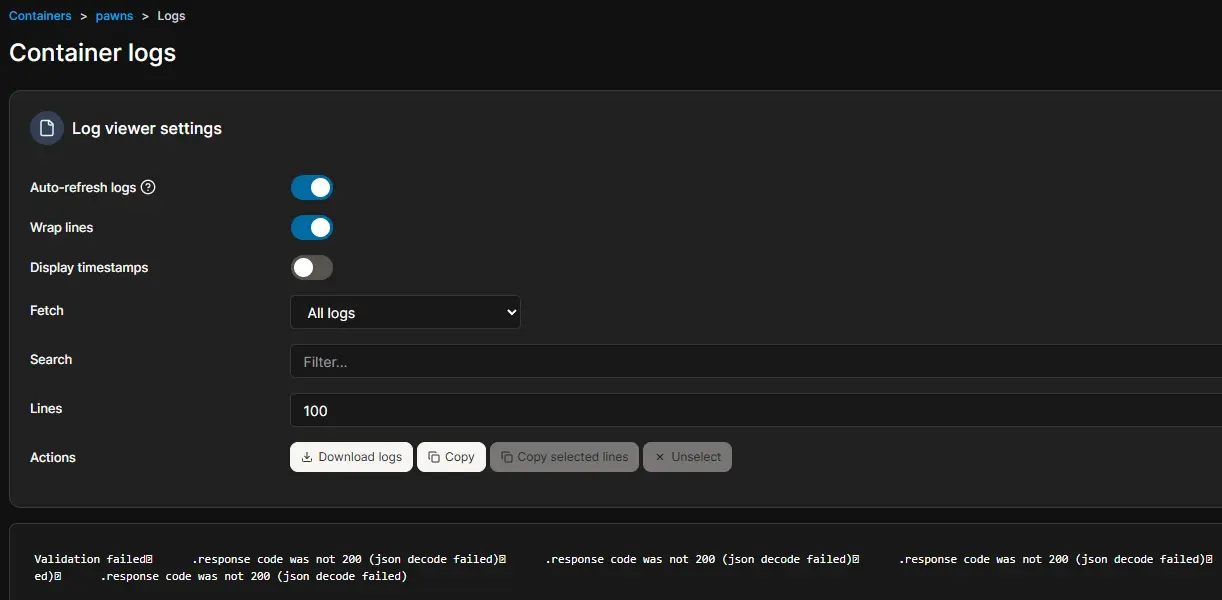Click the Log viewer settings document icon
The image size is (1222, 600).
point(47,128)
